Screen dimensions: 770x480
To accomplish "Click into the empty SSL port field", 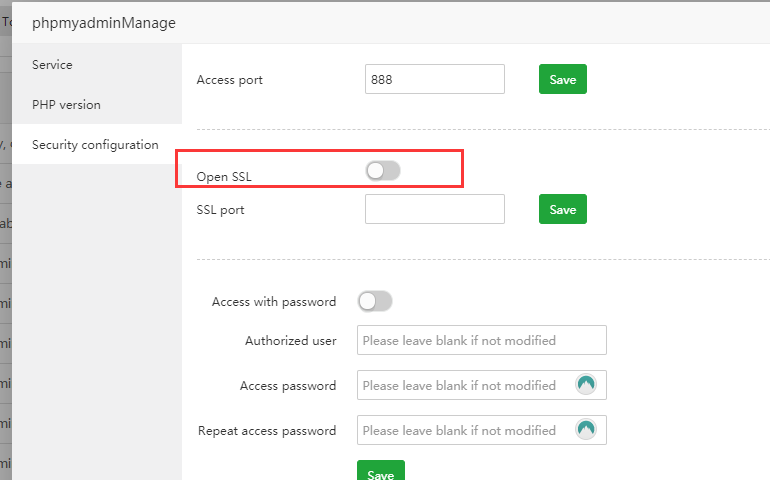I will (434, 209).
